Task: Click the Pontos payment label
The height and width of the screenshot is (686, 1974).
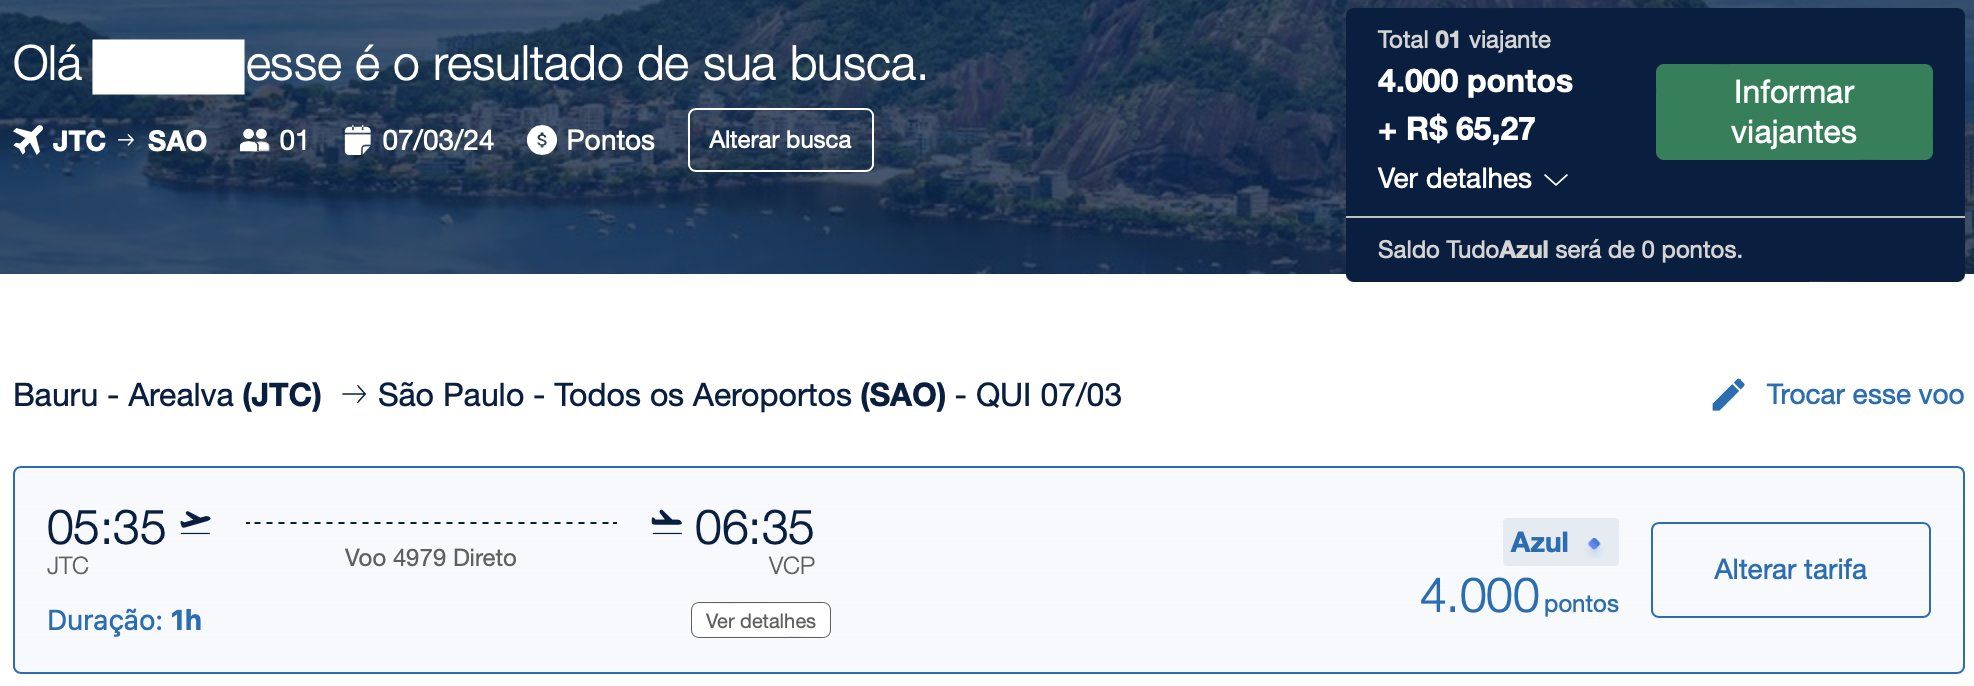Action: 610,140
